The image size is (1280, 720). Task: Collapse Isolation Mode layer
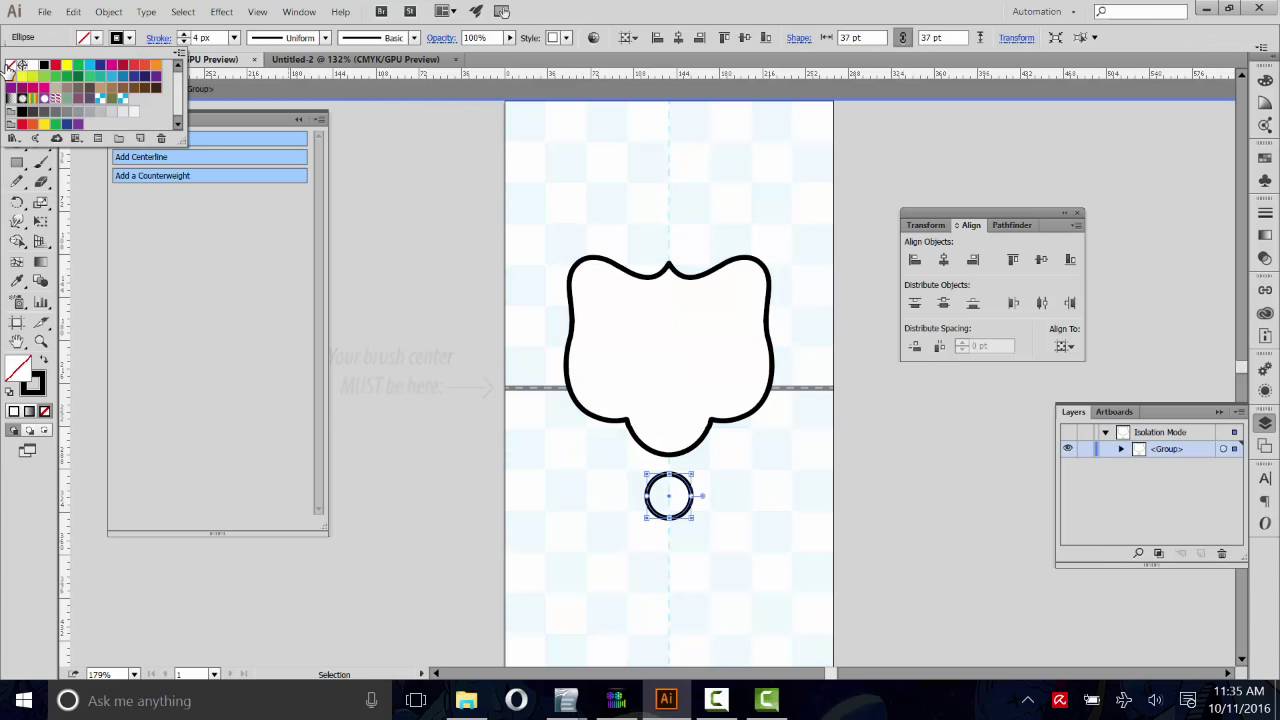pos(1105,432)
